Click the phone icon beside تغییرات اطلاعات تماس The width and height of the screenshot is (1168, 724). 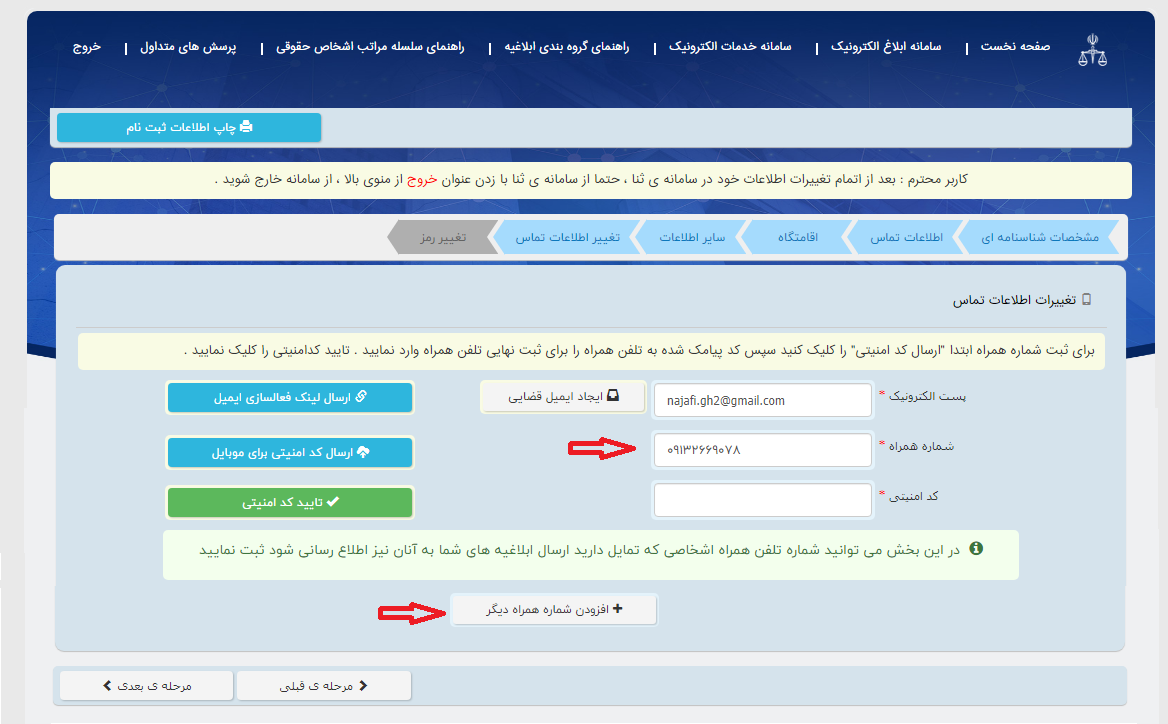click(x=1086, y=299)
